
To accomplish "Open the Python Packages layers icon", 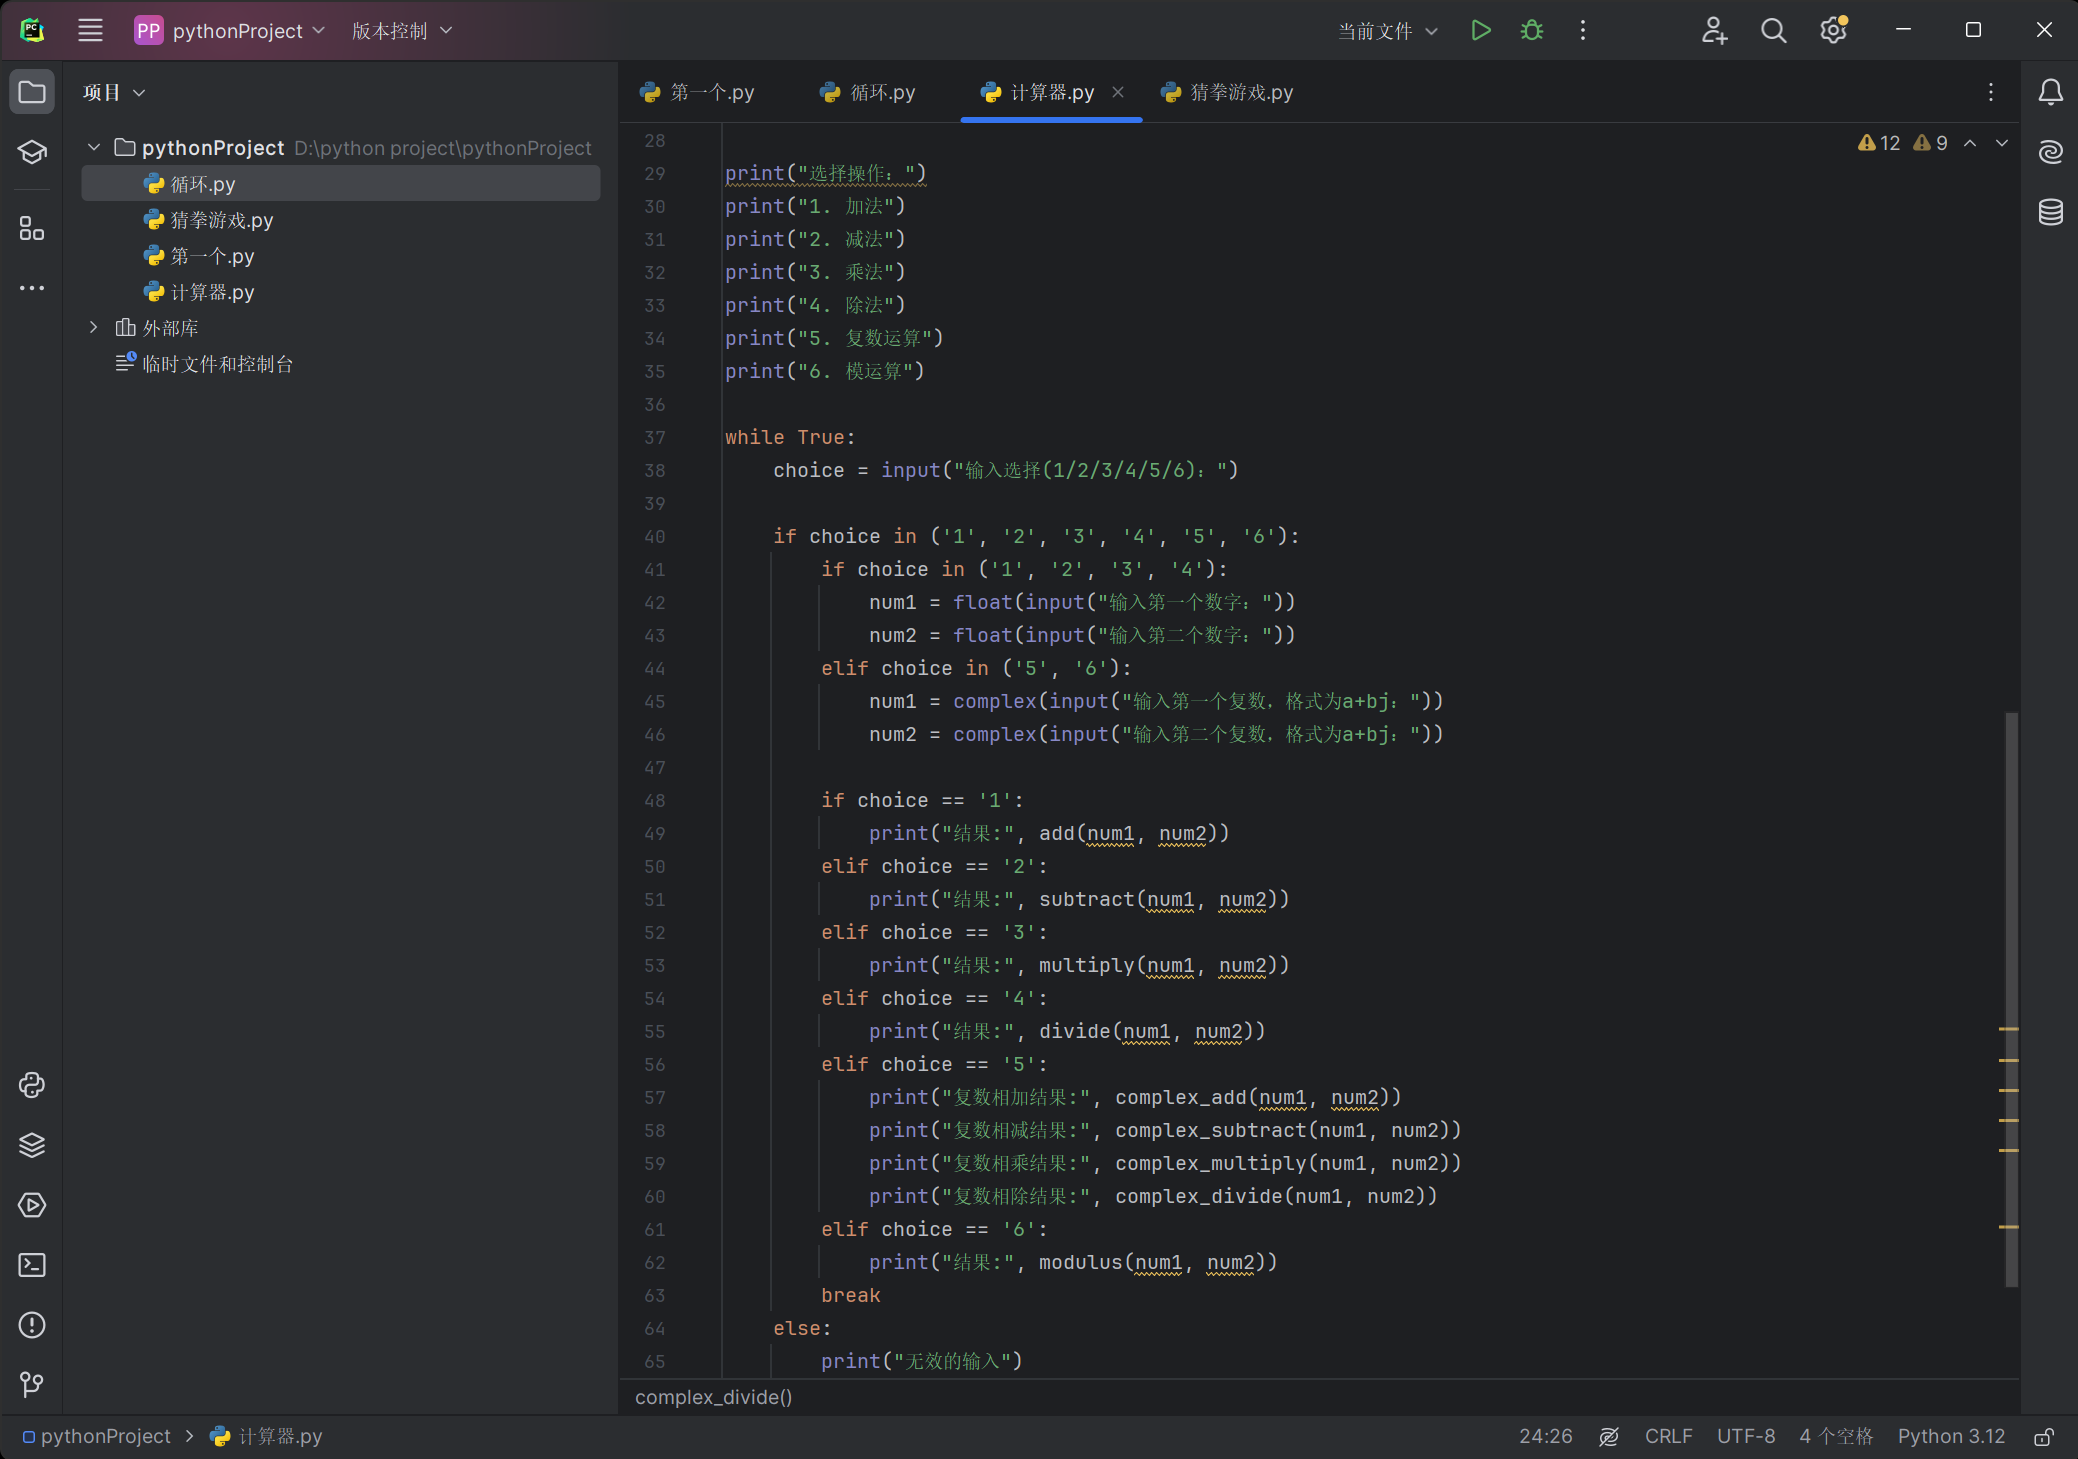I will pyautogui.click(x=32, y=1145).
